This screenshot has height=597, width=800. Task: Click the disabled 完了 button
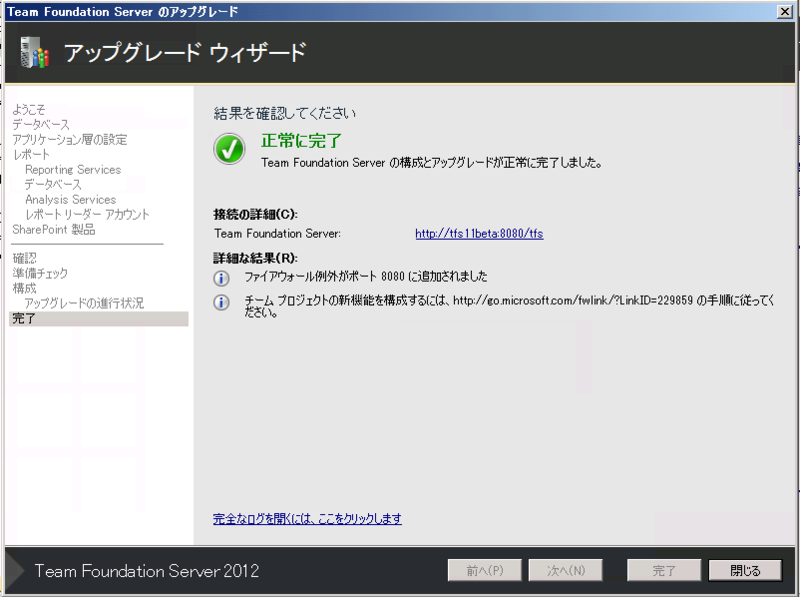click(664, 570)
